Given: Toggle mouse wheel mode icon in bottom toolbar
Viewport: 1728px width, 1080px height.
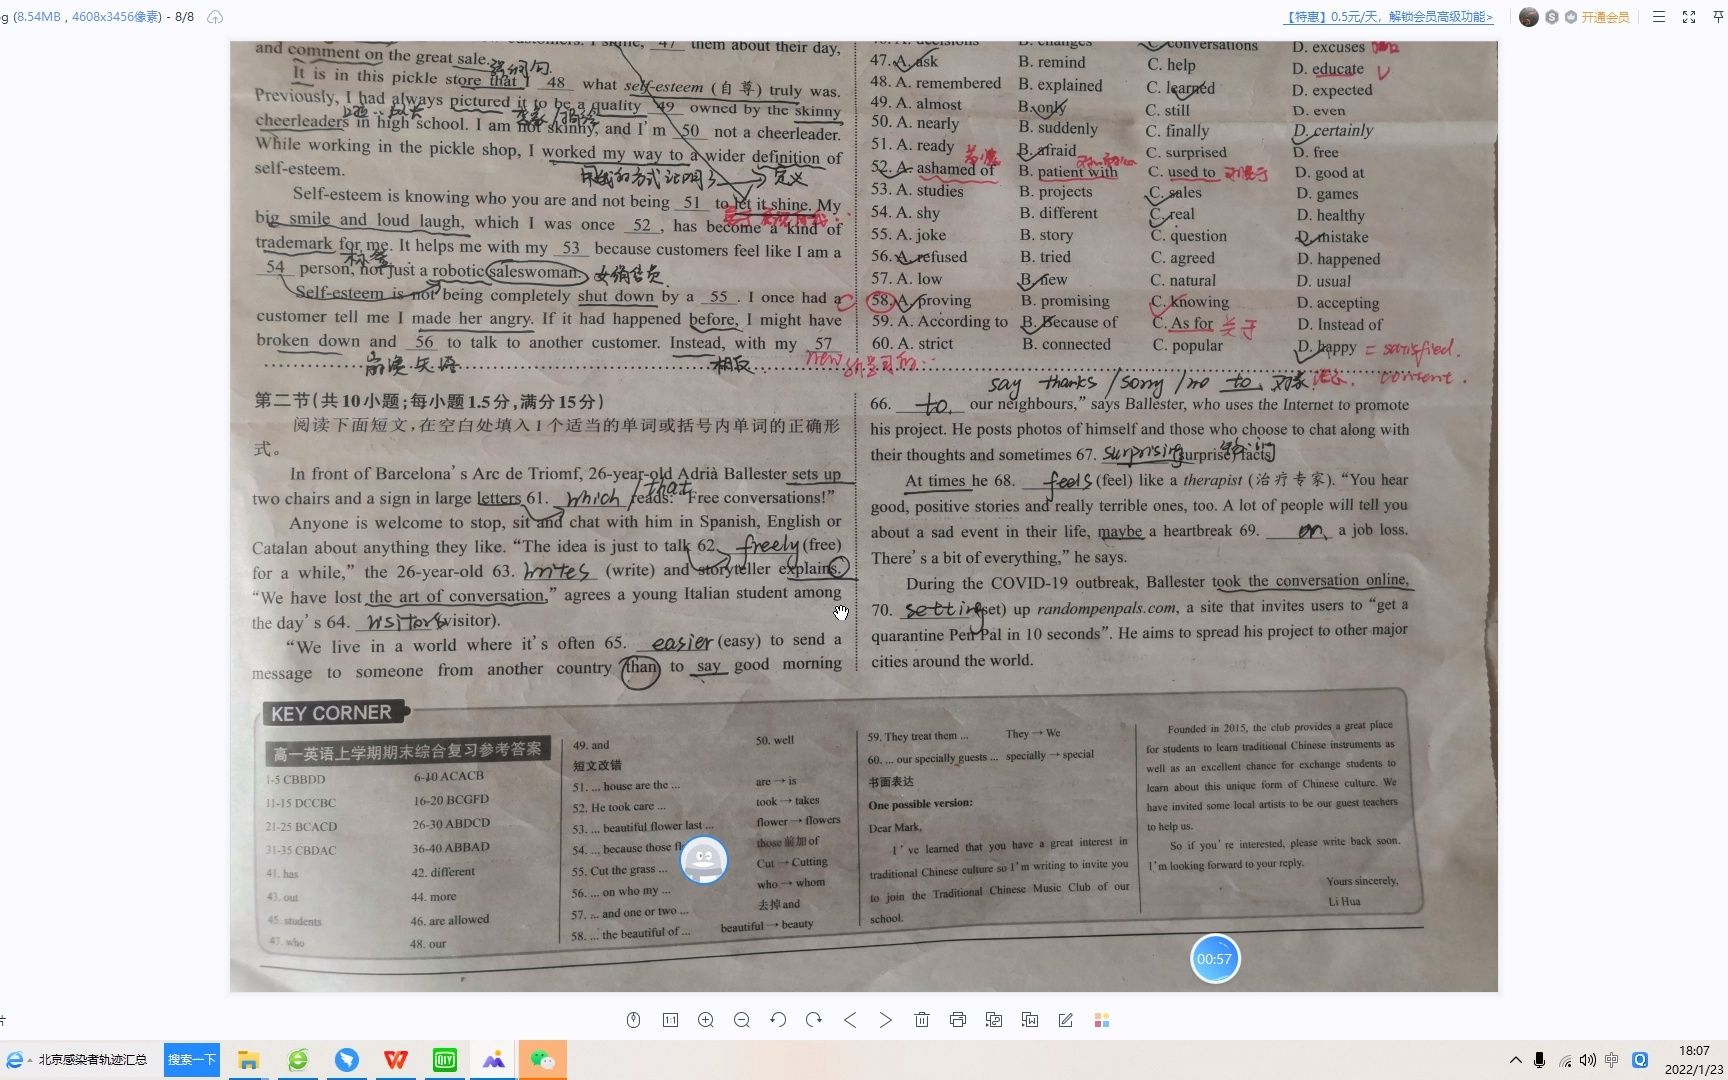Looking at the screenshot, I should [633, 1020].
